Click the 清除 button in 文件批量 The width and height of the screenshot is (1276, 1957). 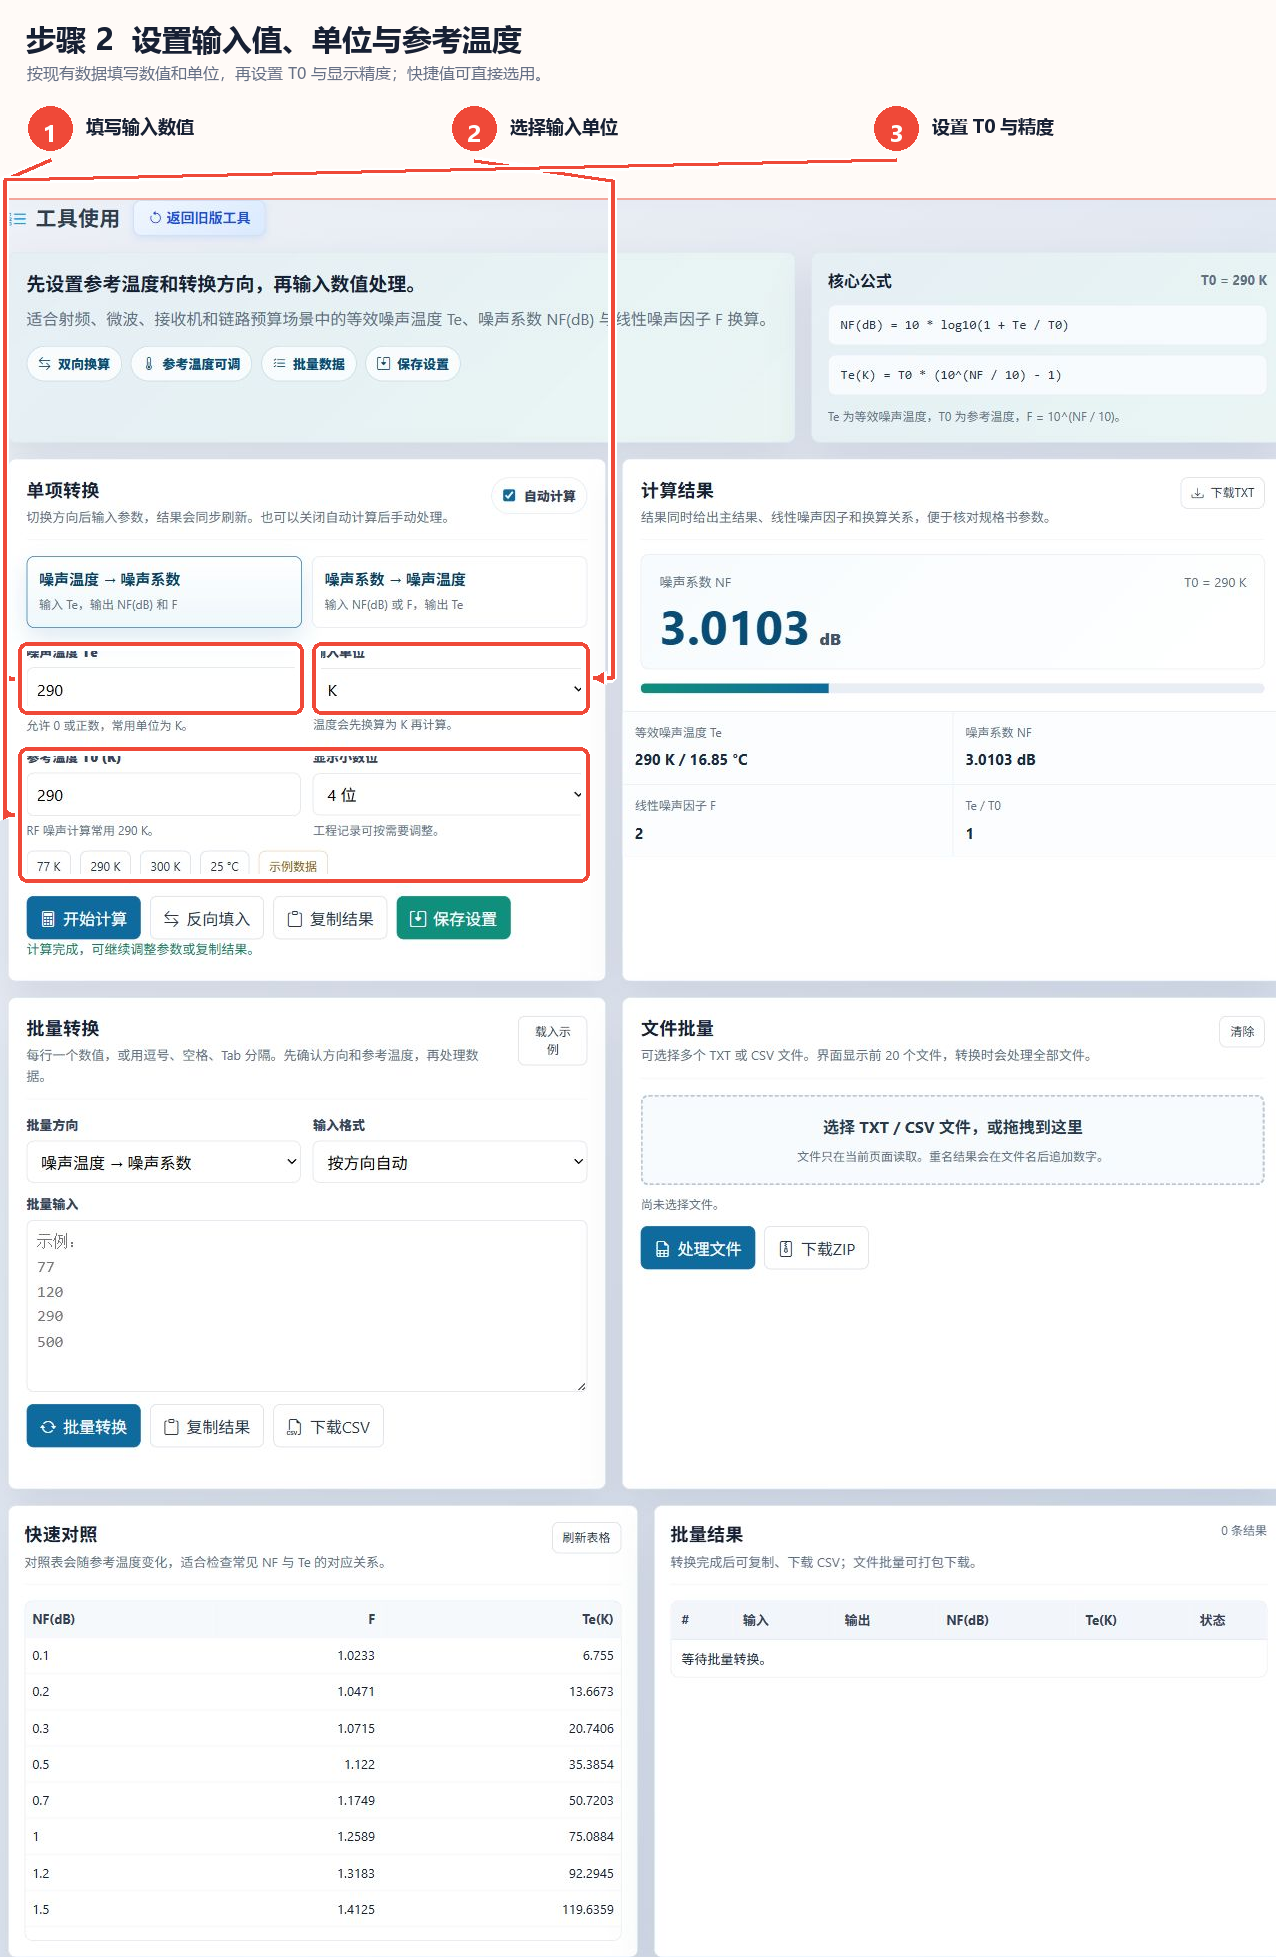click(x=1242, y=1032)
